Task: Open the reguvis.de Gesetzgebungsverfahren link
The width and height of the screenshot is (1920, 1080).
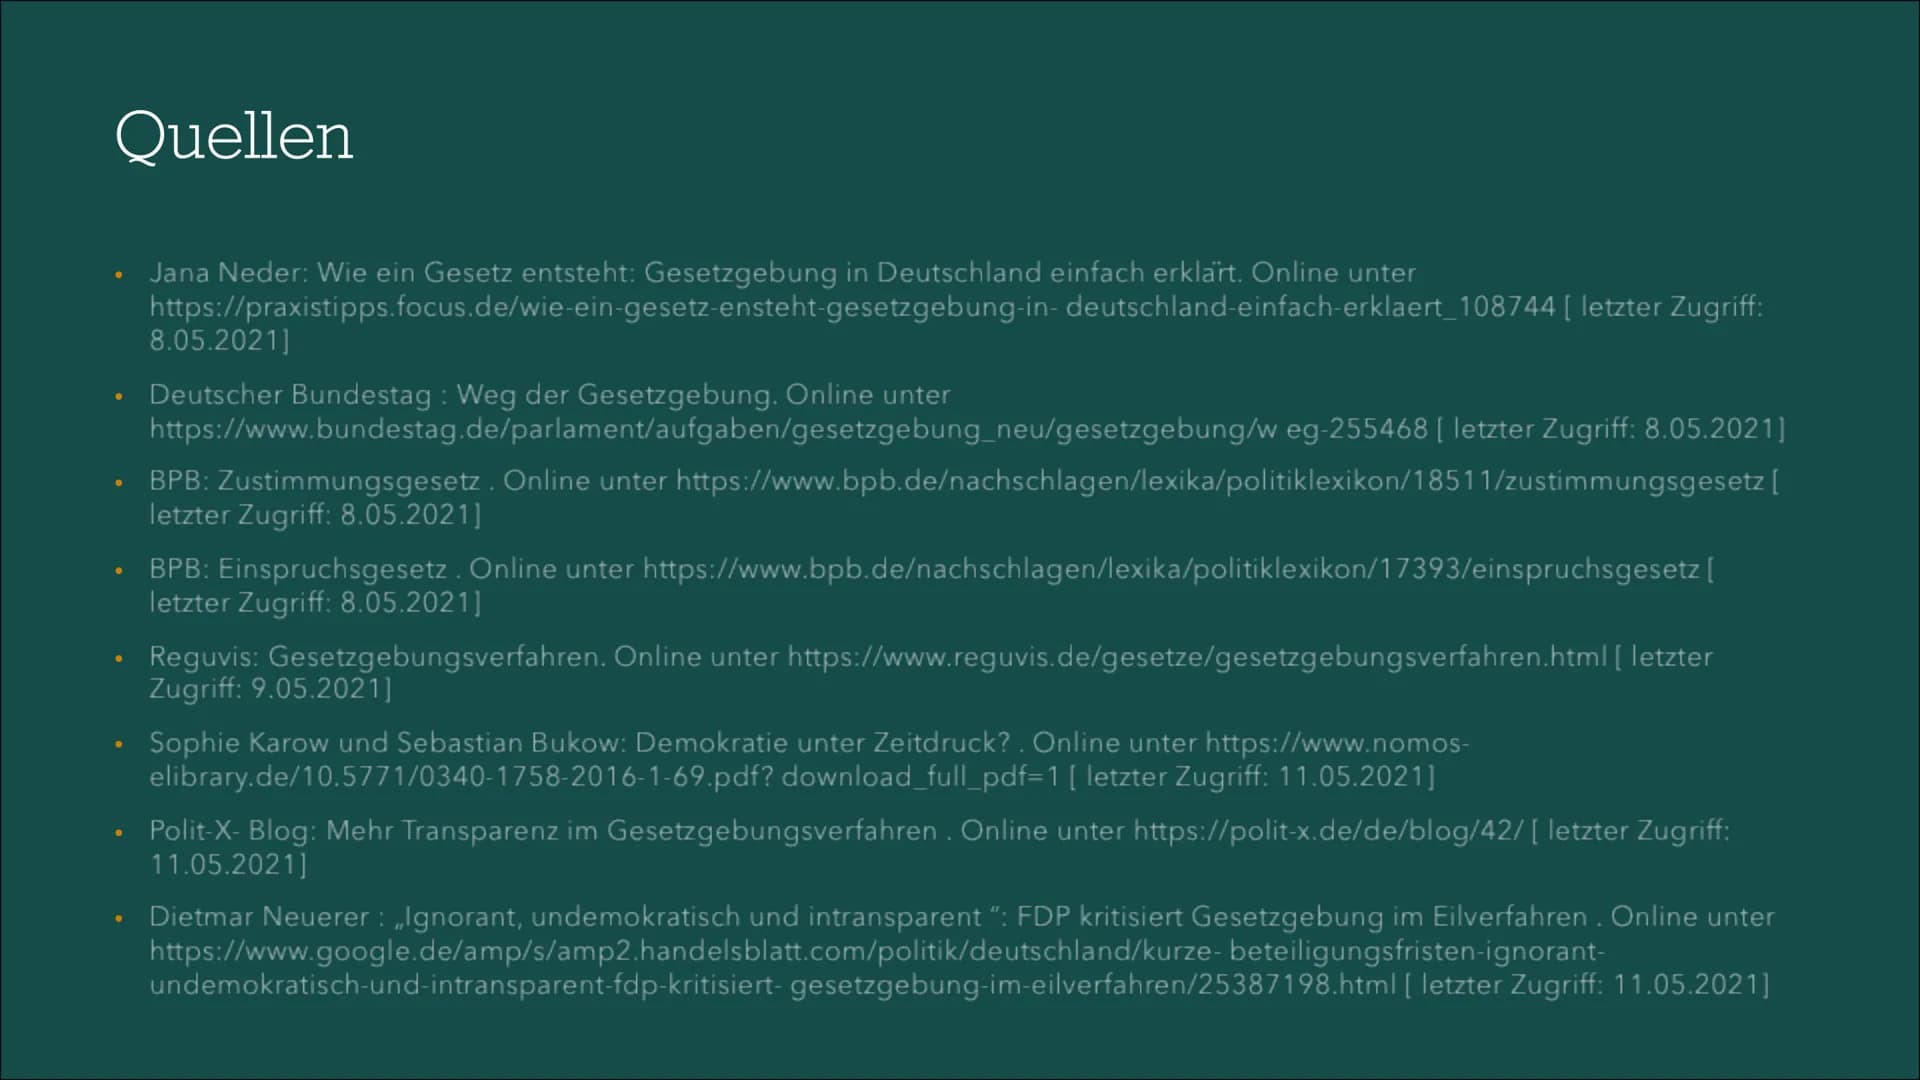Action: tap(1196, 657)
